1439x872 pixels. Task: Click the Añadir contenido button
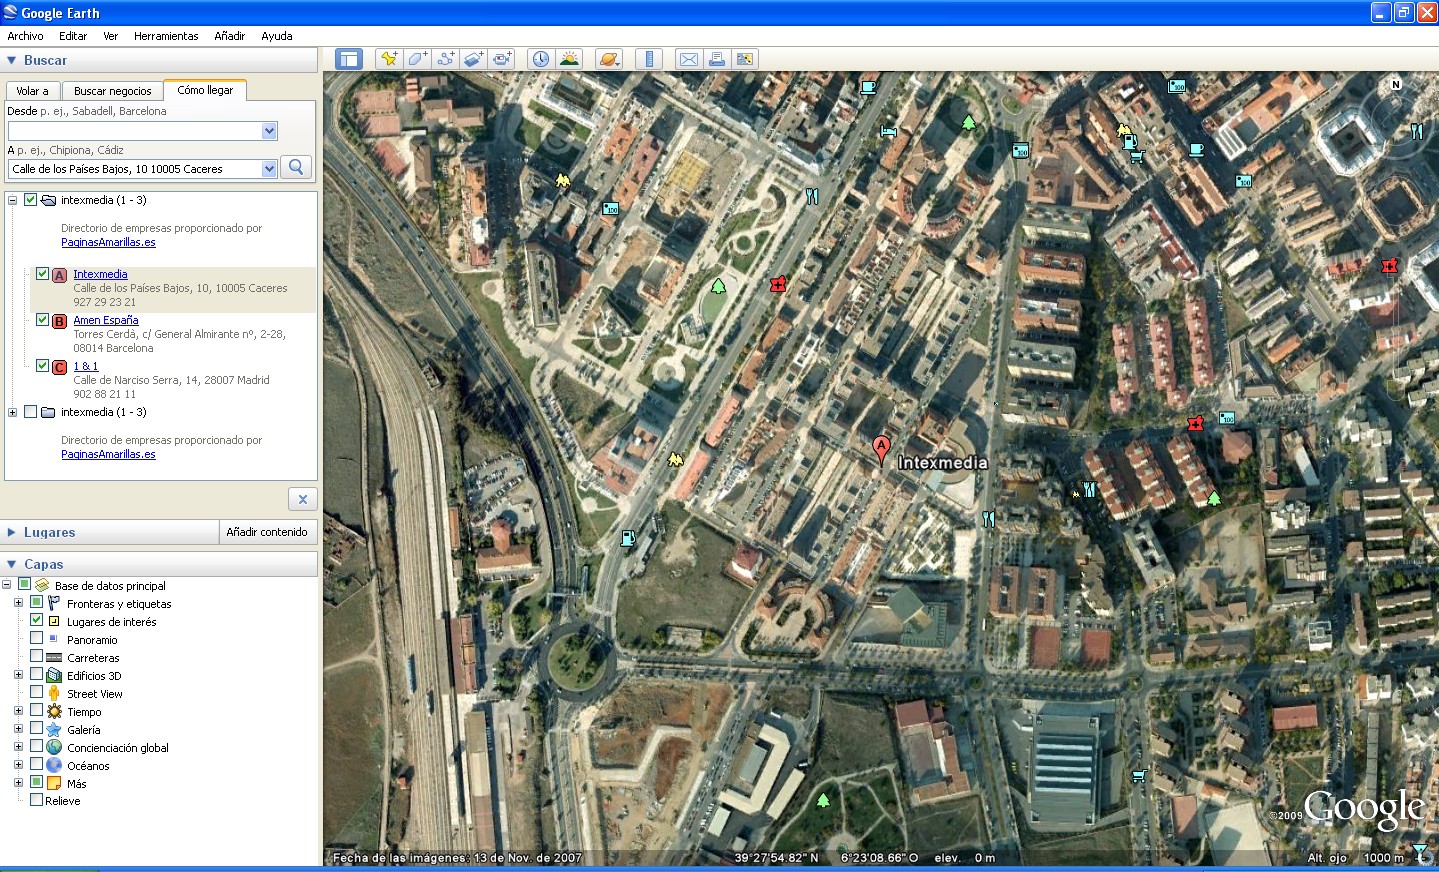coord(267,532)
